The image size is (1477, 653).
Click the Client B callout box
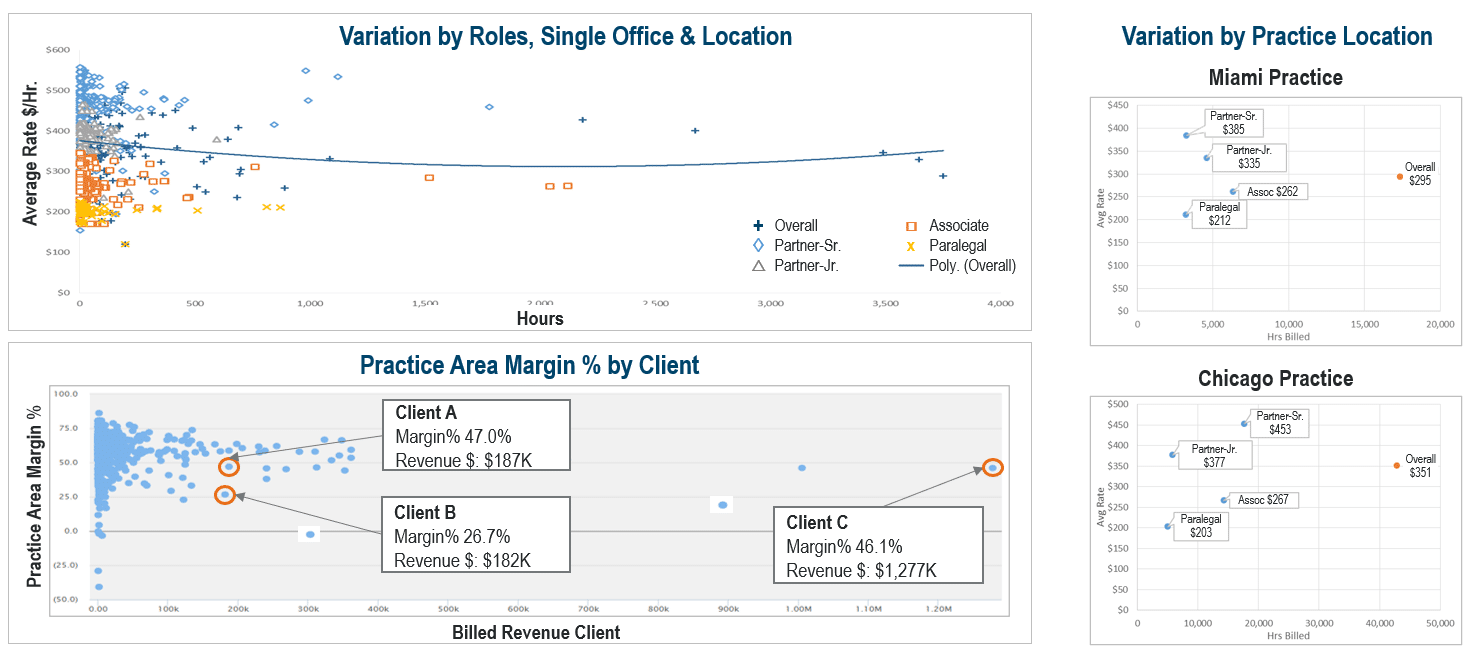(x=477, y=534)
